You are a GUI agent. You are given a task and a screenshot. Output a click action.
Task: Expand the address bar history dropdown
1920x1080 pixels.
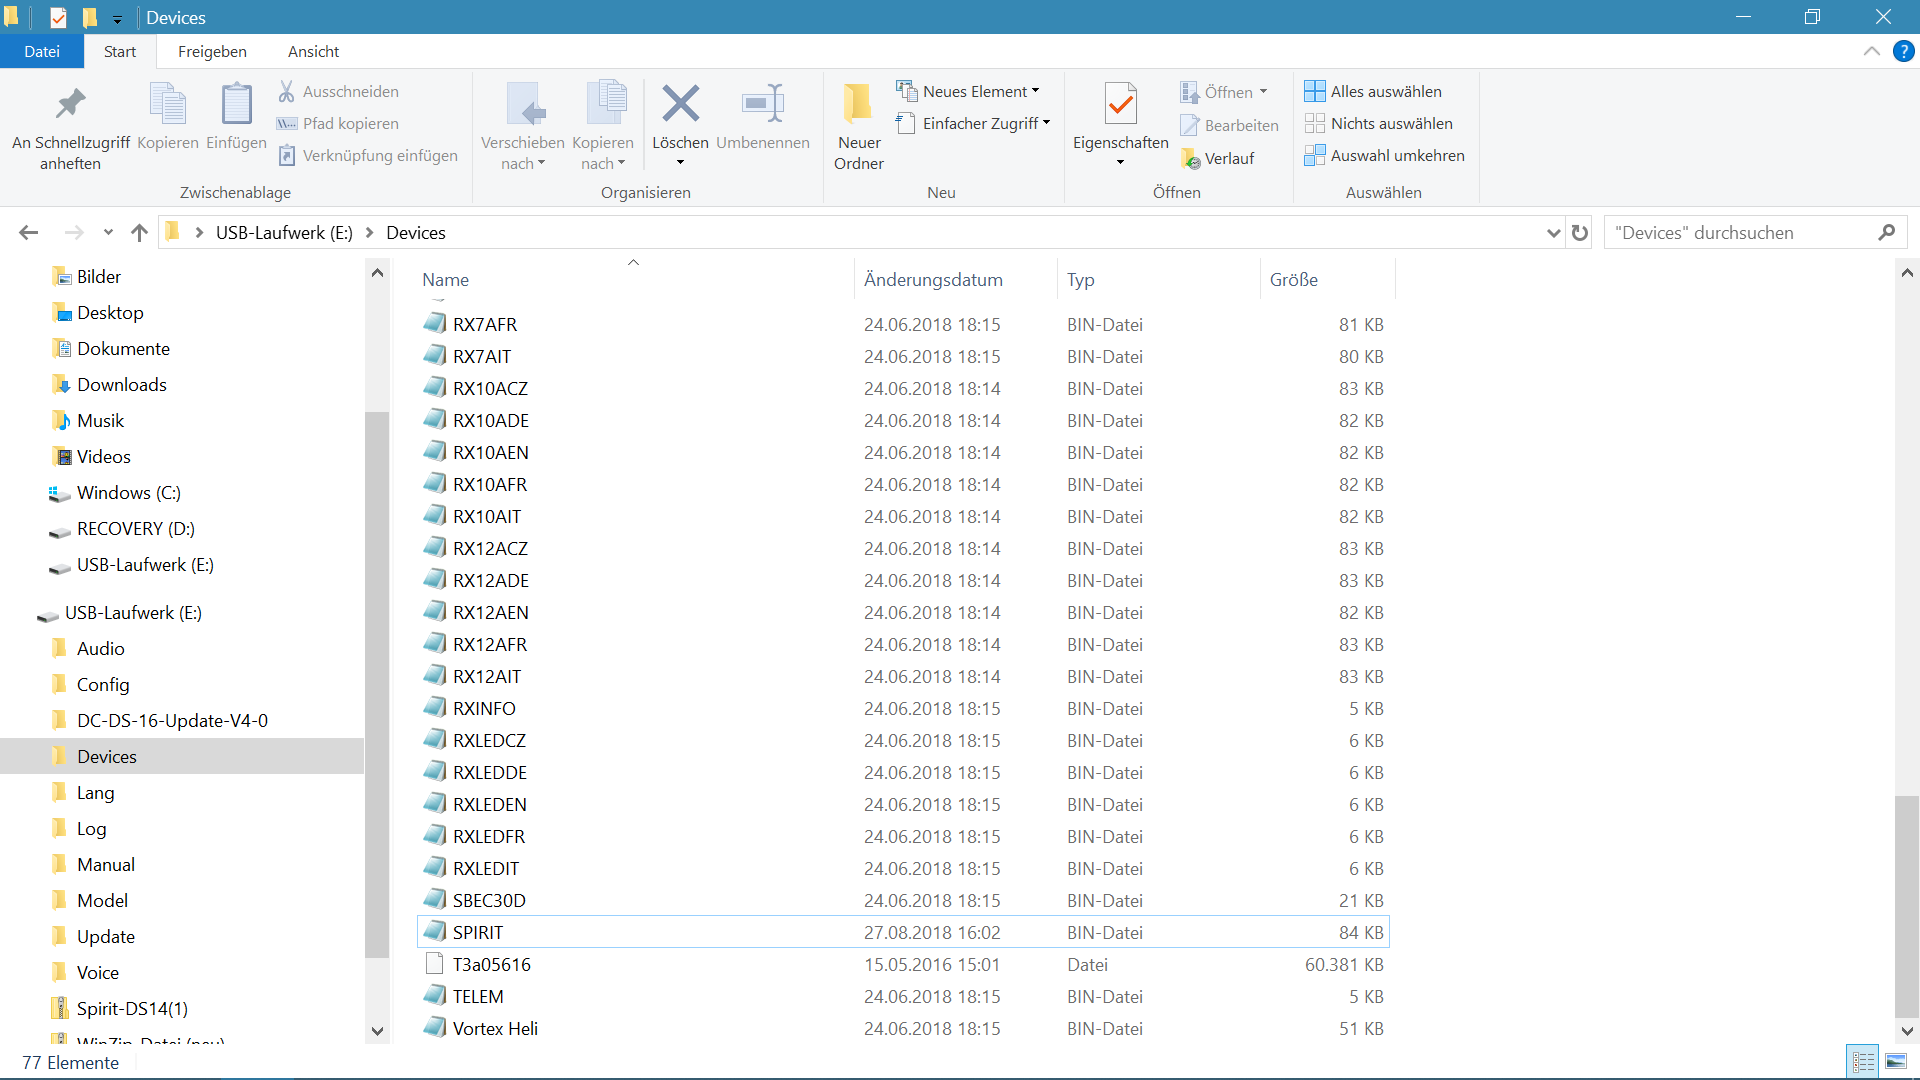tap(1553, 233)
